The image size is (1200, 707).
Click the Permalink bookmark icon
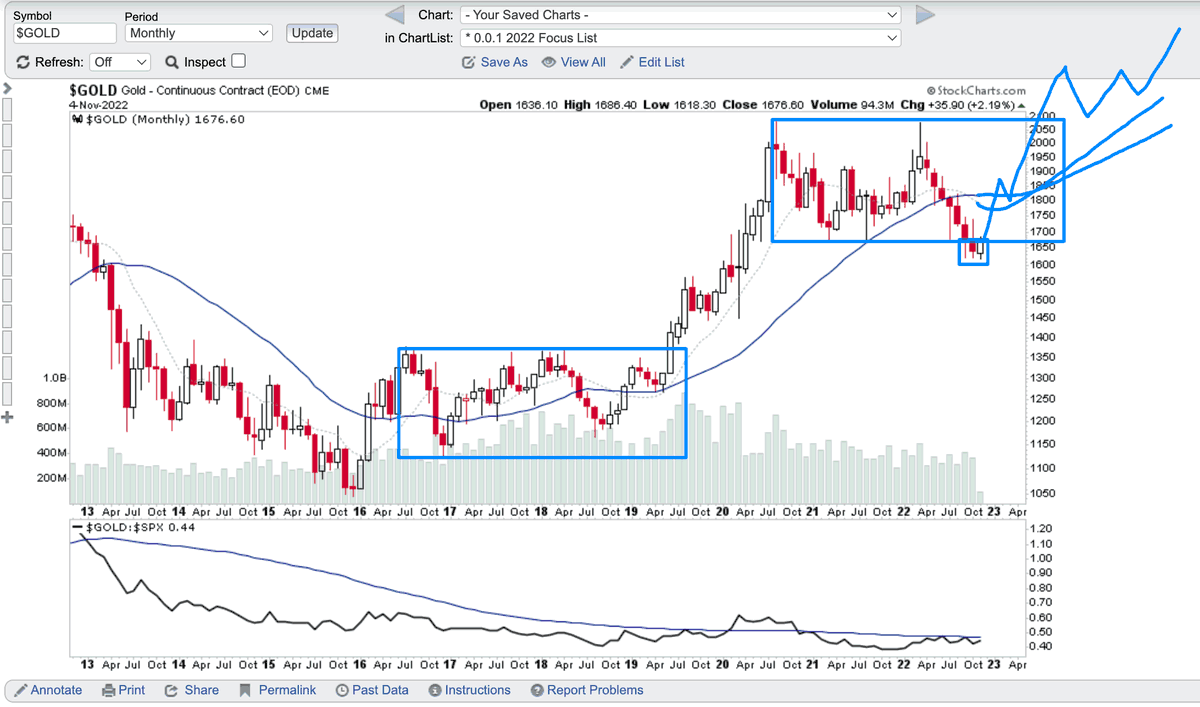pos(245,690)
